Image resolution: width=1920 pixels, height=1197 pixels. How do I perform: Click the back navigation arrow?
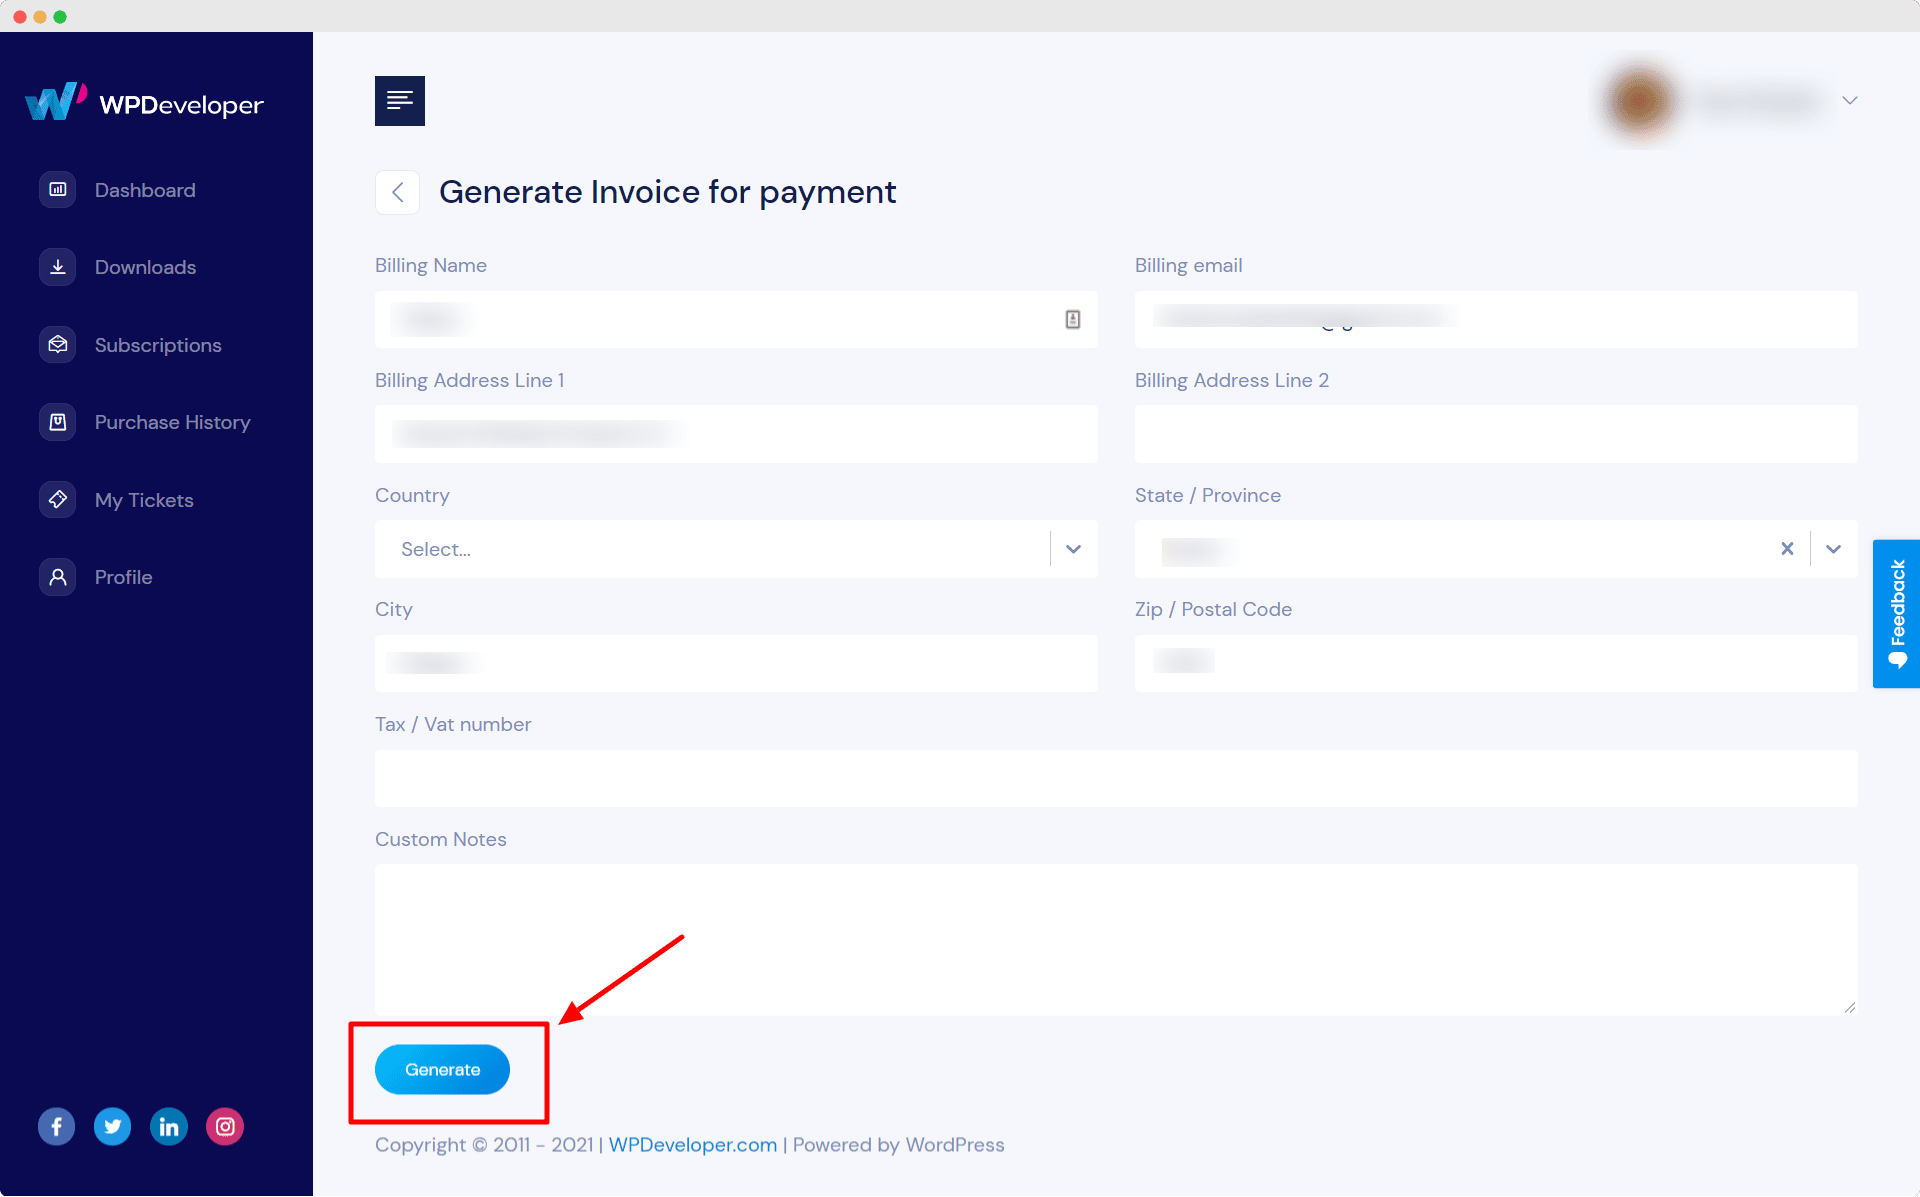396,192
